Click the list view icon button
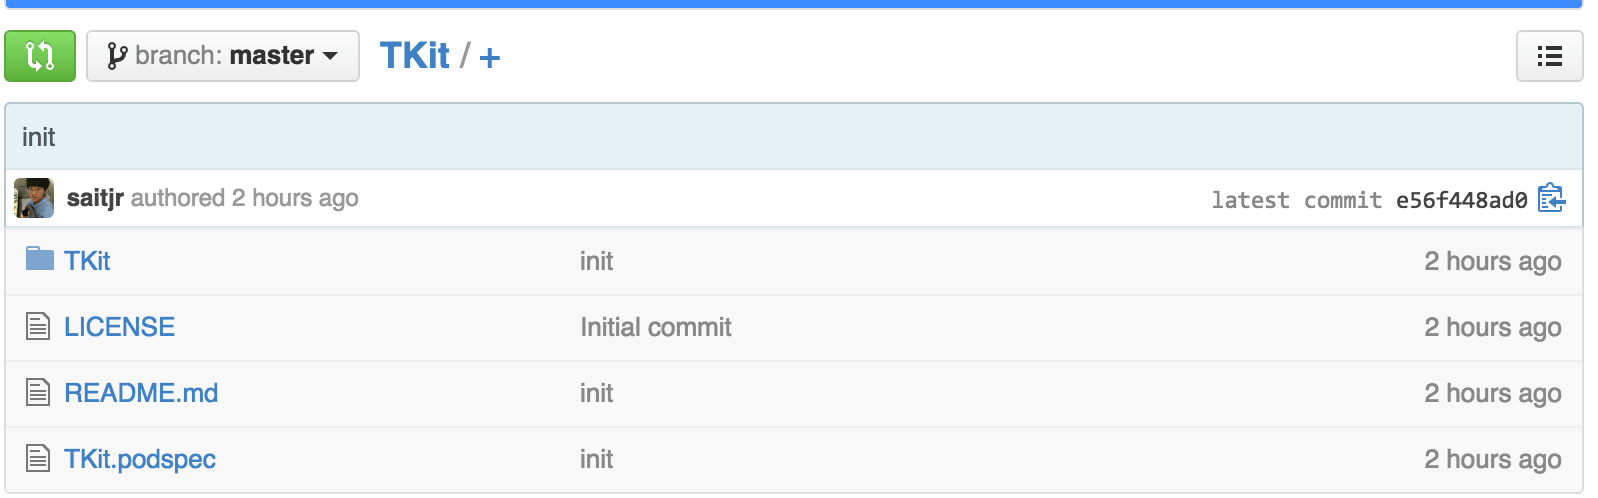Screen dimensions: 1598x498 (x=1549, y=56)
